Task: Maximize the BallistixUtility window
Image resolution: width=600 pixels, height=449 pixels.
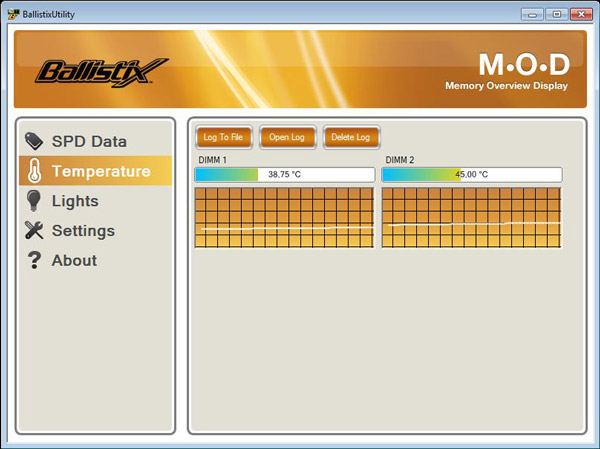Action: point(557,15)
